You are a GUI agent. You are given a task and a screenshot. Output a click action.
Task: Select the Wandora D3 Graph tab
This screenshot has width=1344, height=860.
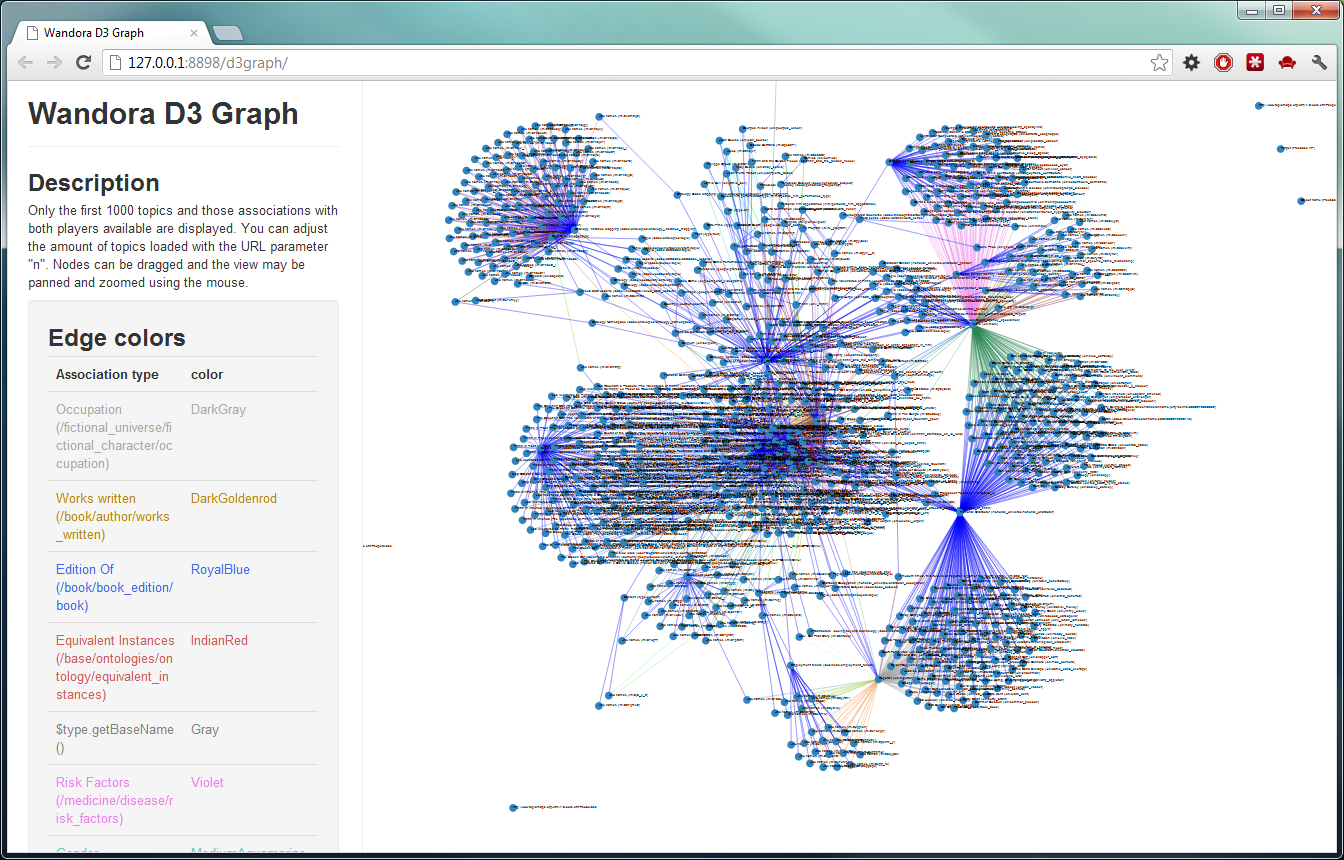[100, 33]
